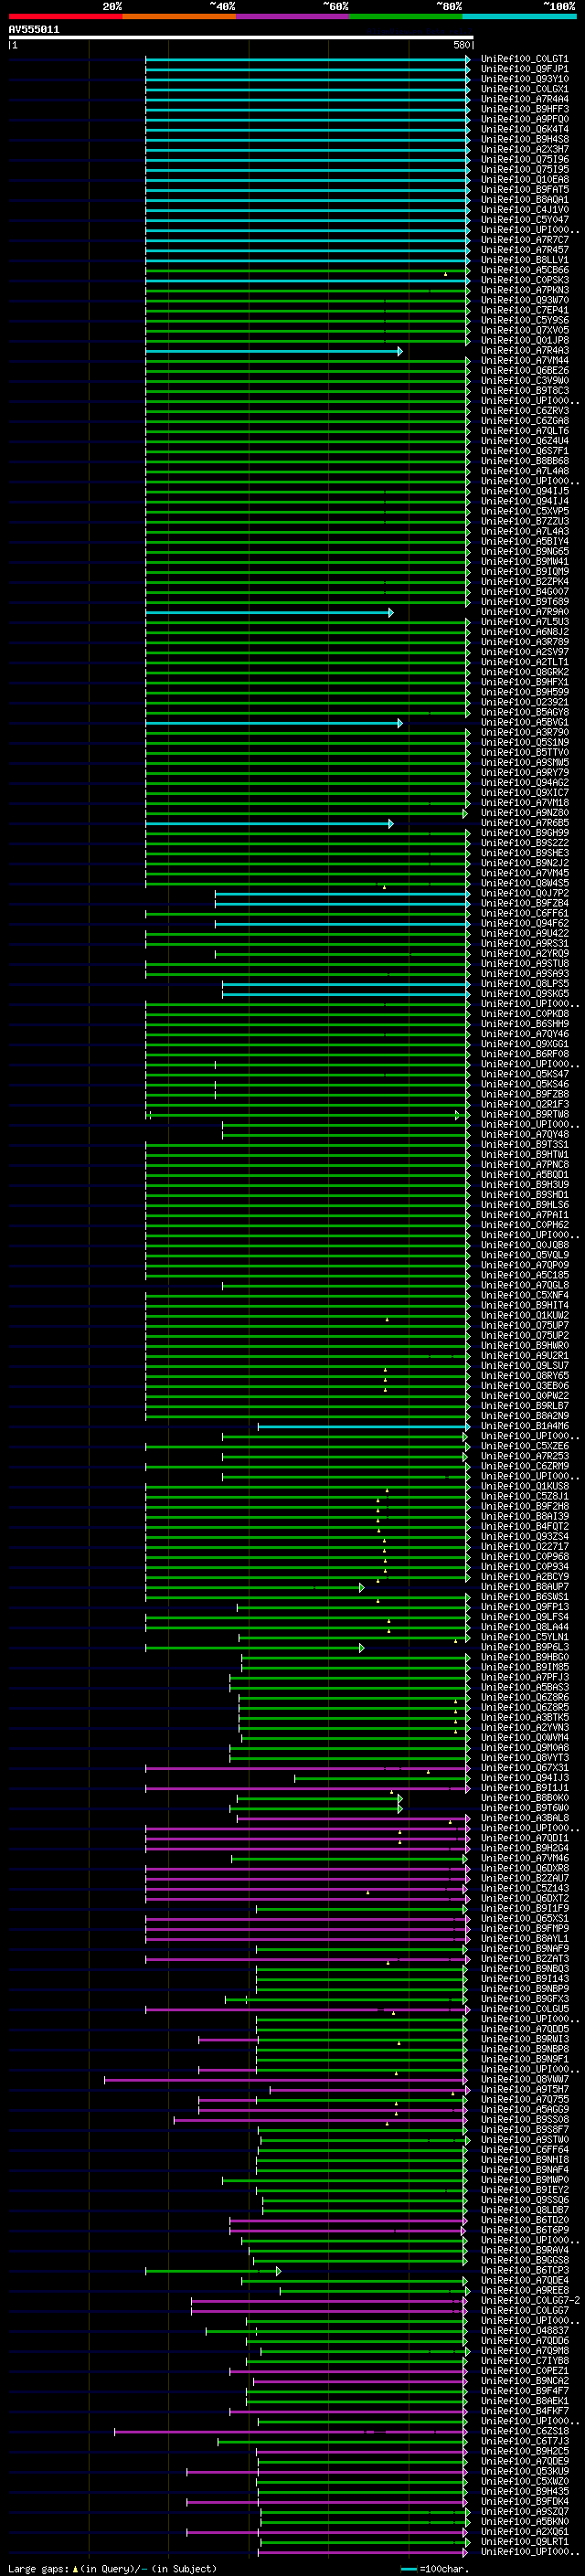
Task: Open the UniRef100_Q6BE26 entry
Action: pyautogui.click(x=524, y=371)
